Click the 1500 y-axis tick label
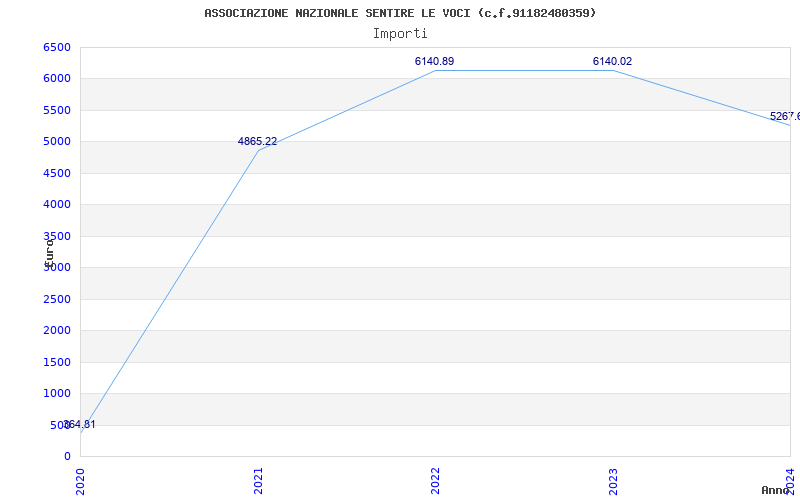 pyautogui.click(x=57, y=362)
